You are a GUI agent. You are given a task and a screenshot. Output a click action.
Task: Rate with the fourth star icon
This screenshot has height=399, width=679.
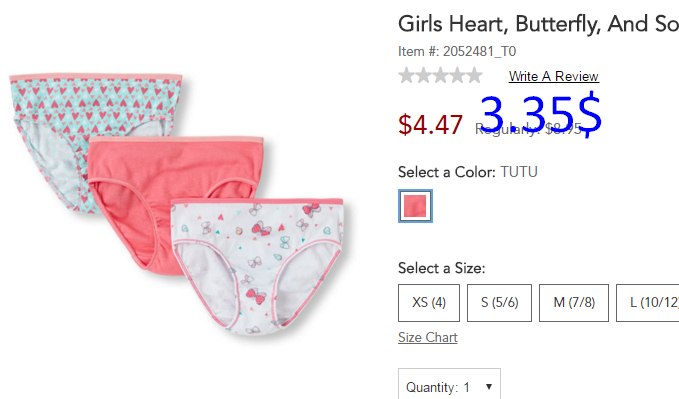[457, 75]
